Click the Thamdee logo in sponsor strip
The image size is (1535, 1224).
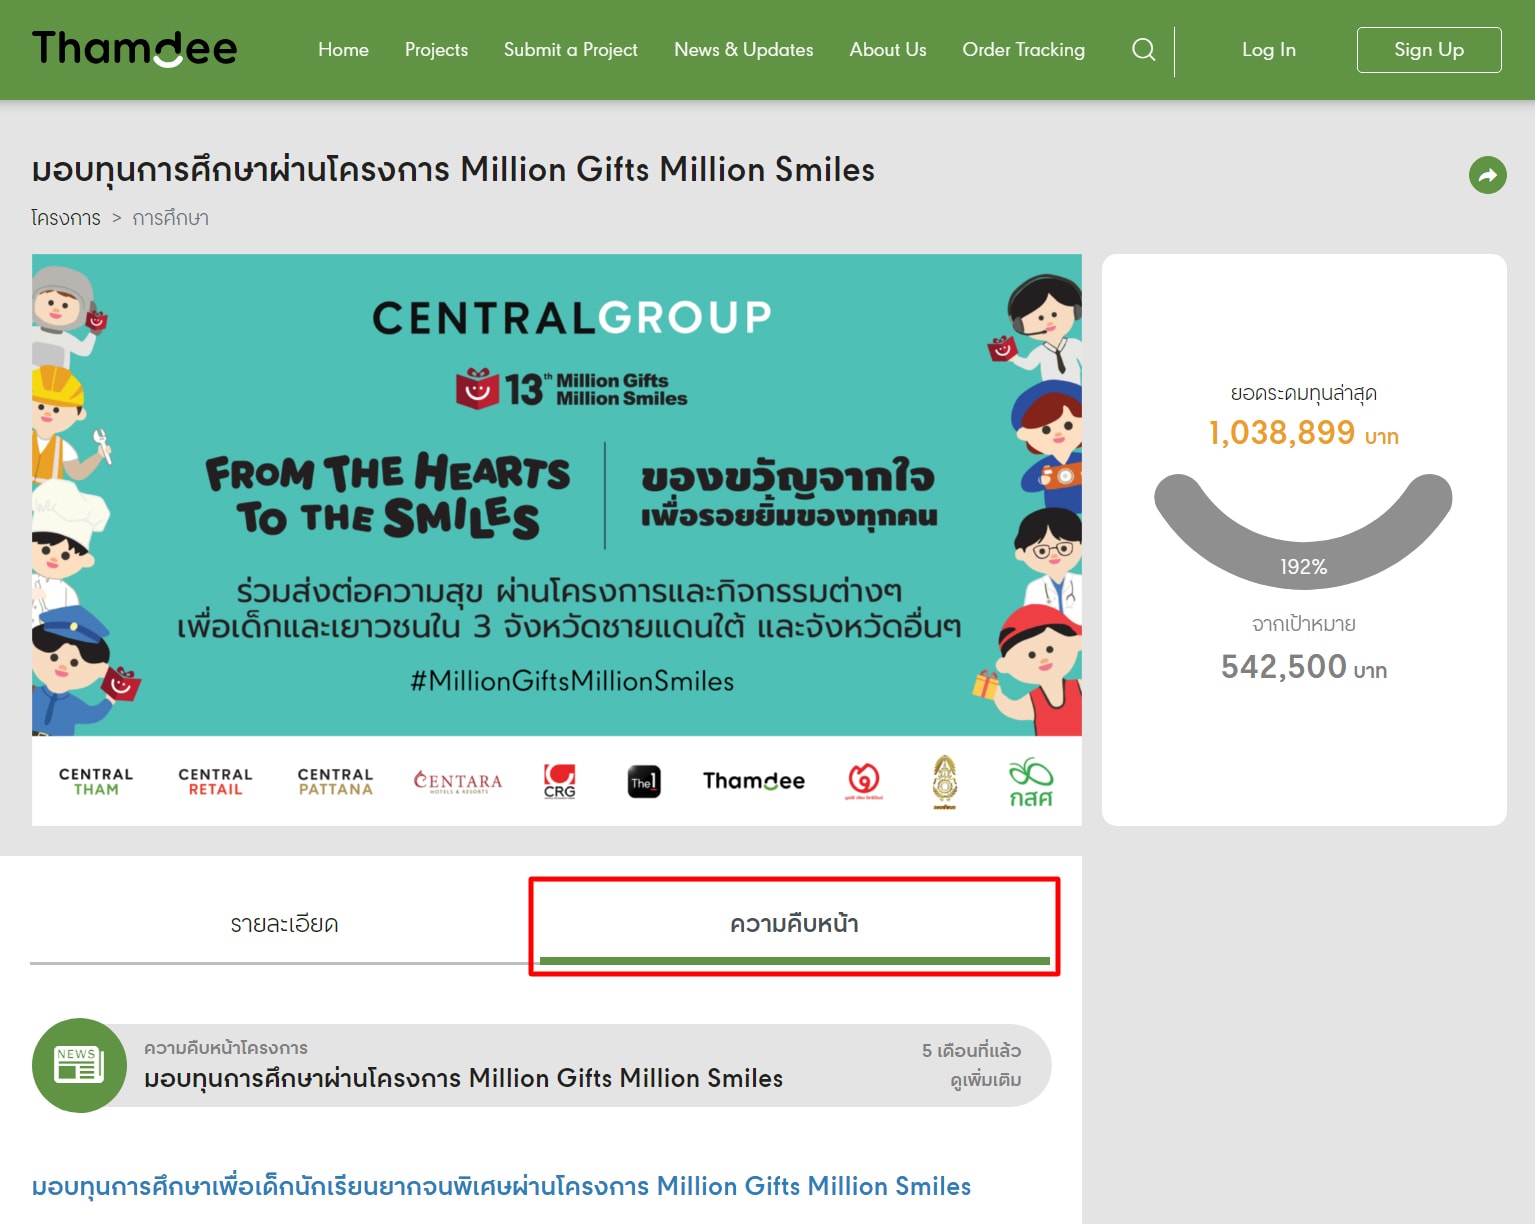click(x=753, y=781)
